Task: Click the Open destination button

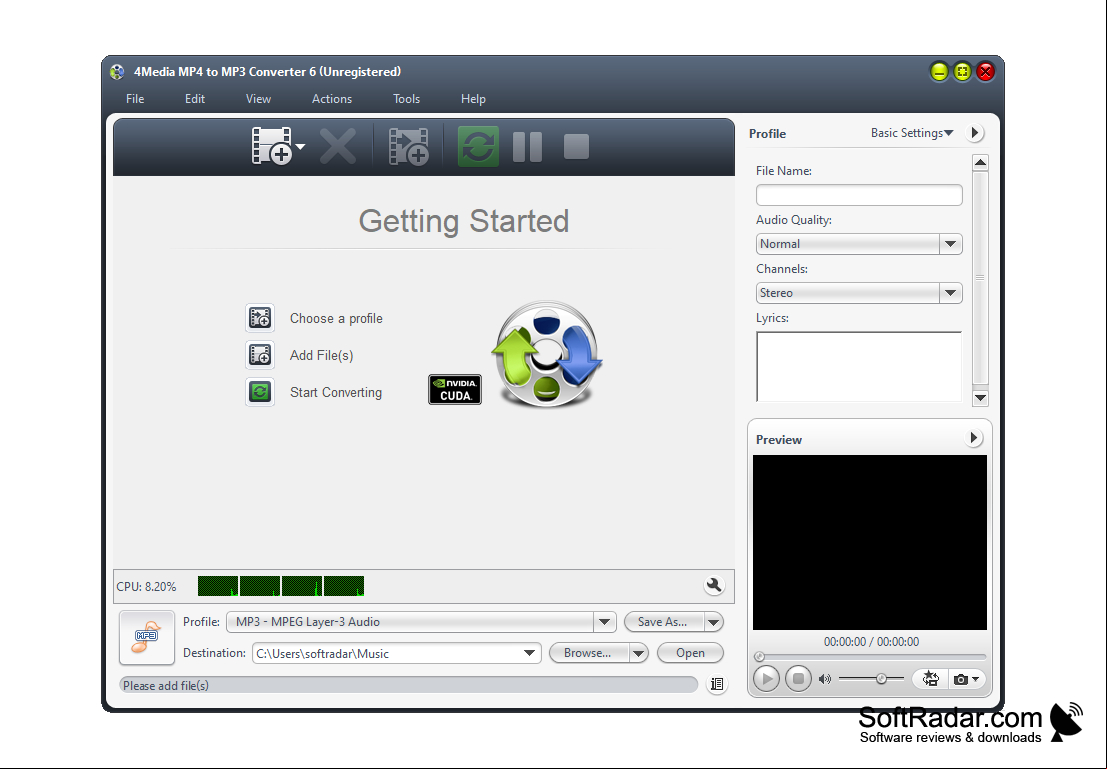Action: tap(690, 653)
